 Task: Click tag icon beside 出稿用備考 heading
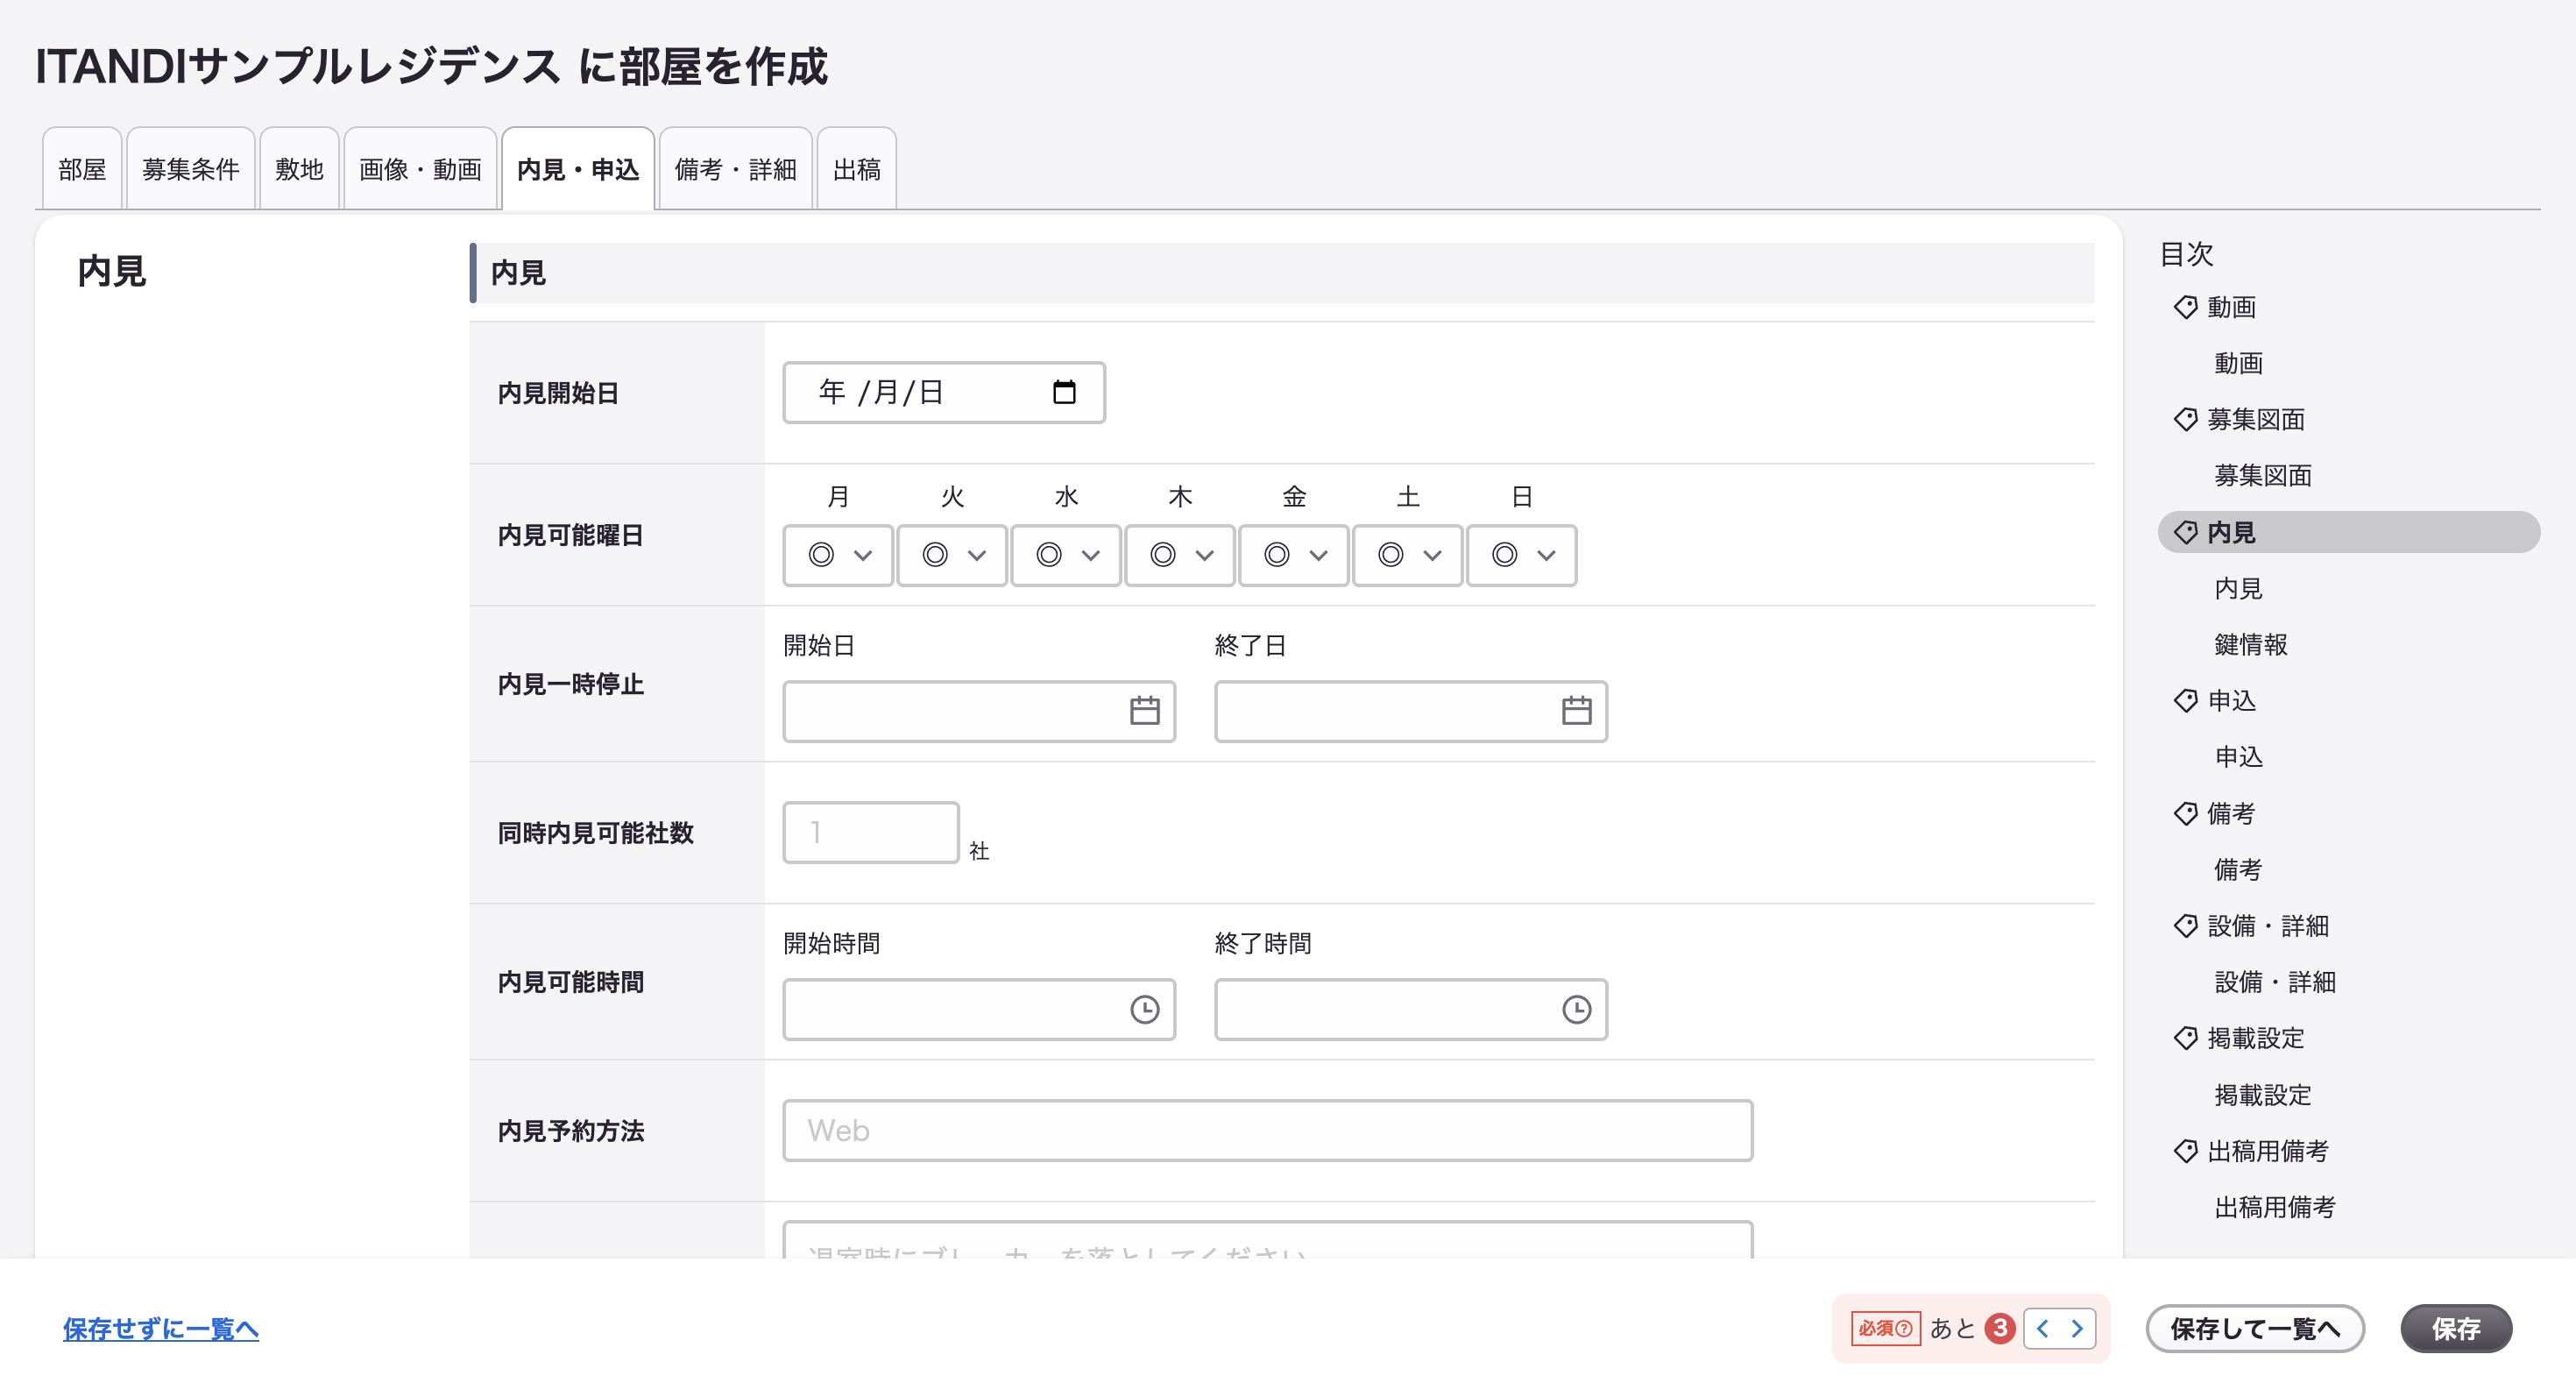pyautogui.click(x=2185, y=1151)
